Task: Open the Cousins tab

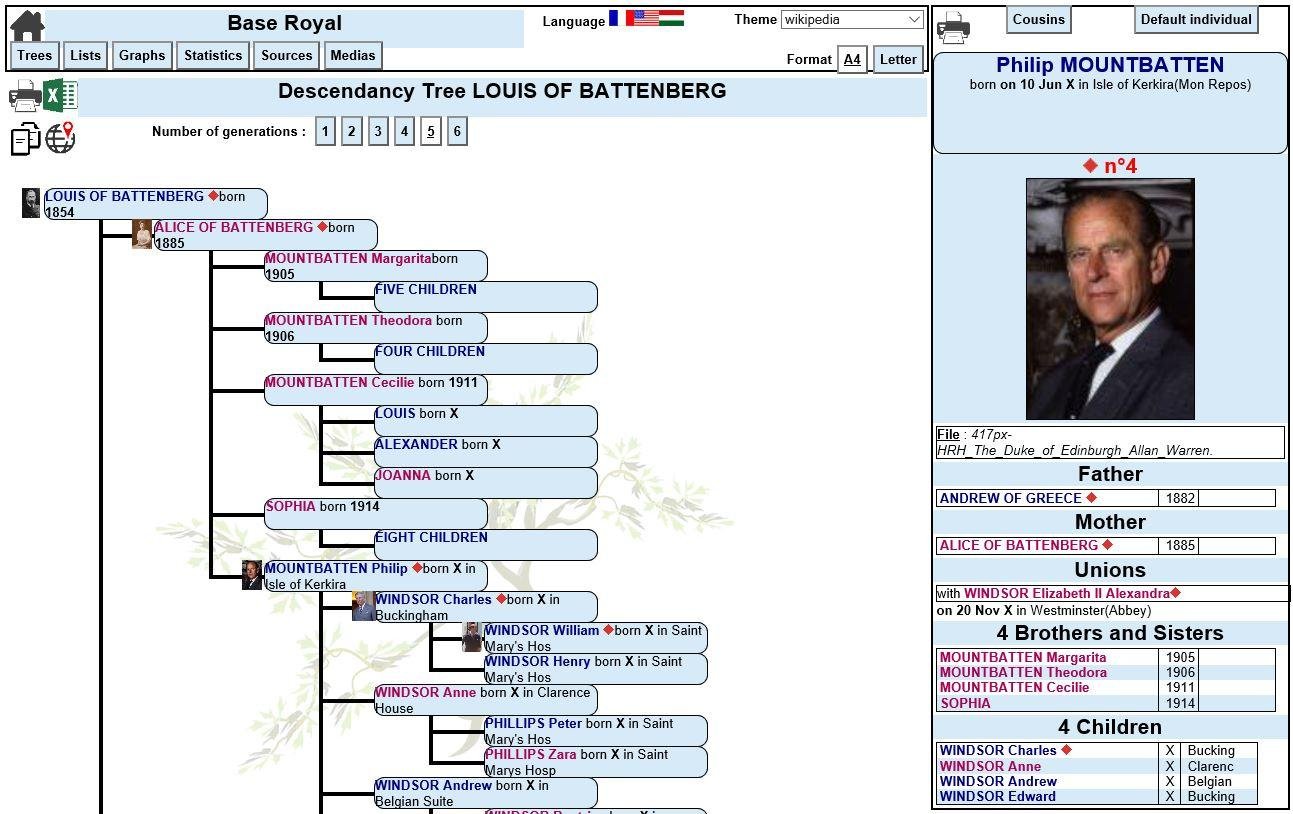Action: pos(1038,19)
